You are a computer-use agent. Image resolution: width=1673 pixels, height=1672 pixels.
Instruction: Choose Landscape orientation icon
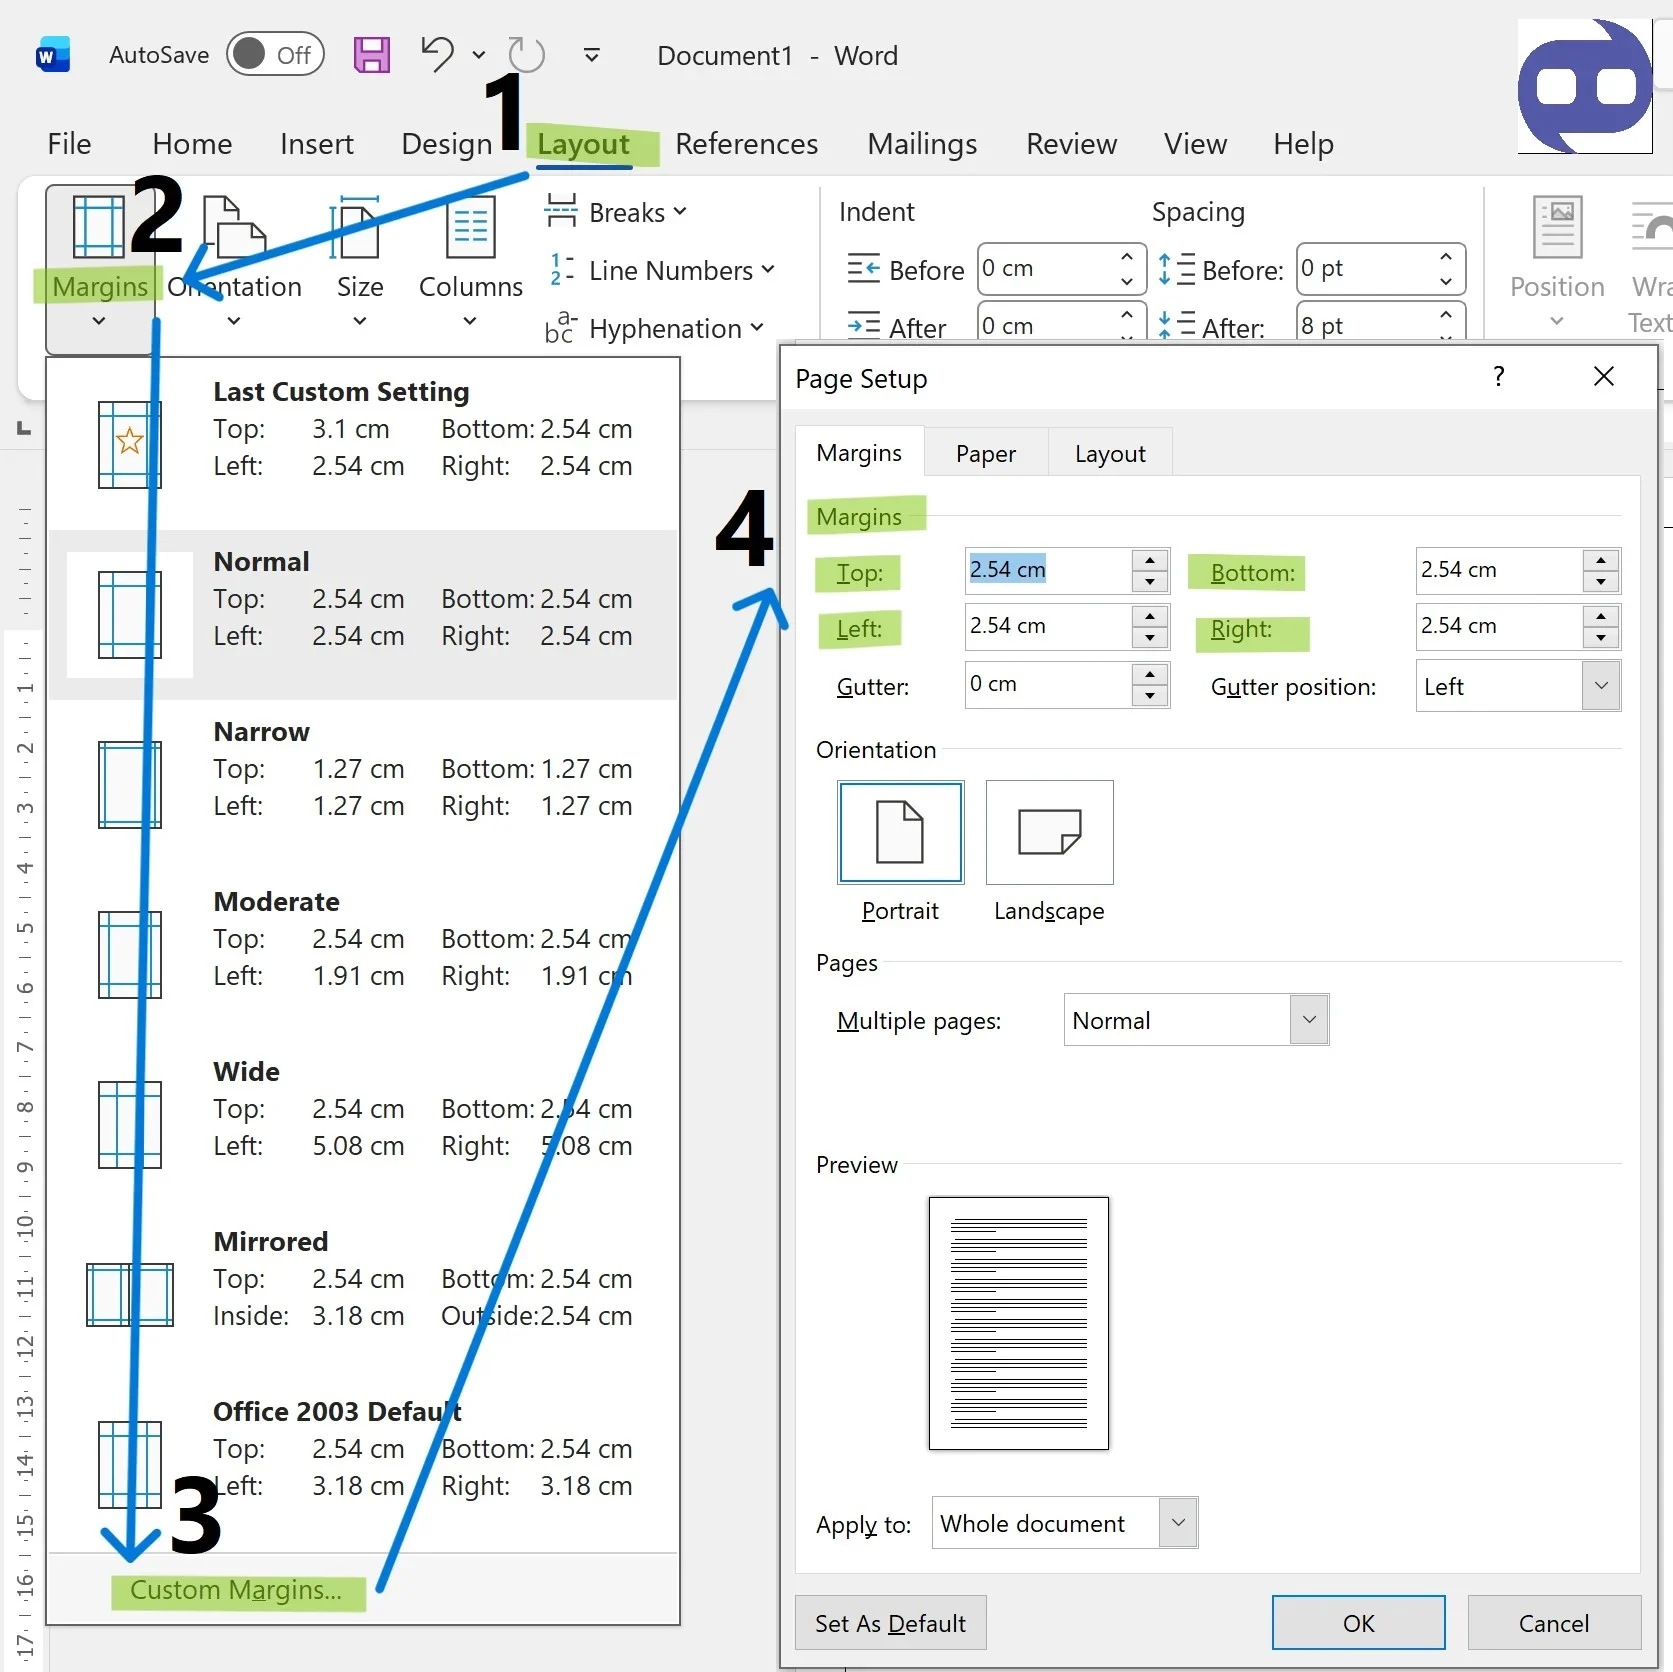point(1049,832)
